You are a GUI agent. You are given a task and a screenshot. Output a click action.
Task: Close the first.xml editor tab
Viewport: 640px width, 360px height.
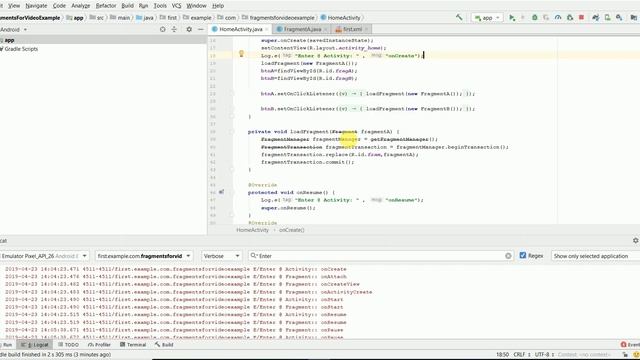366,29
